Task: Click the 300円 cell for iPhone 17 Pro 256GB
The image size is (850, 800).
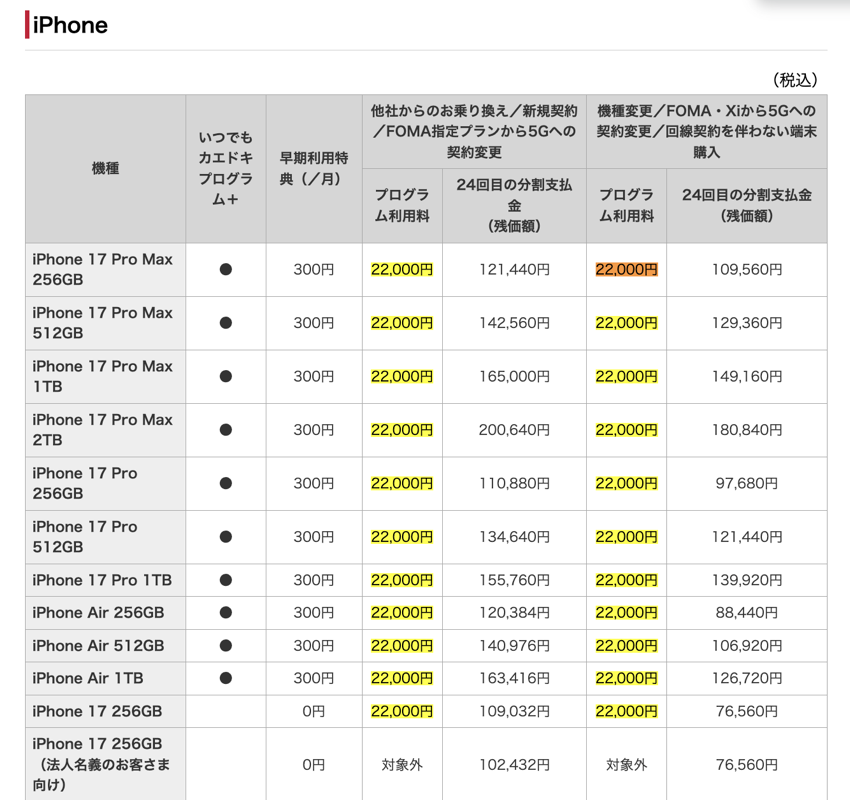Action: [x=313, y=483]
